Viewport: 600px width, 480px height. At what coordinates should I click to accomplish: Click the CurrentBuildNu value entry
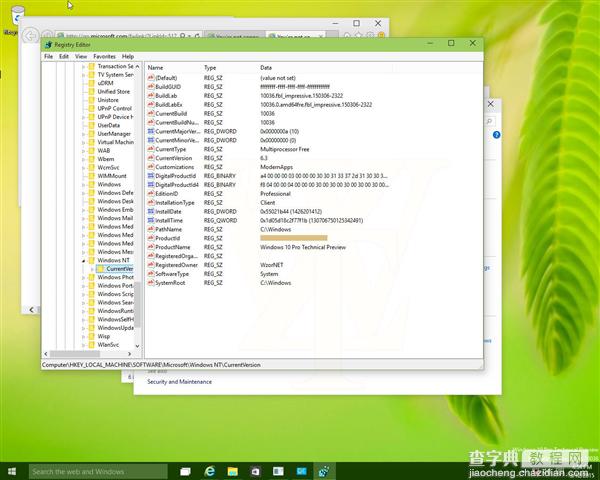click(x=177, y=122)
